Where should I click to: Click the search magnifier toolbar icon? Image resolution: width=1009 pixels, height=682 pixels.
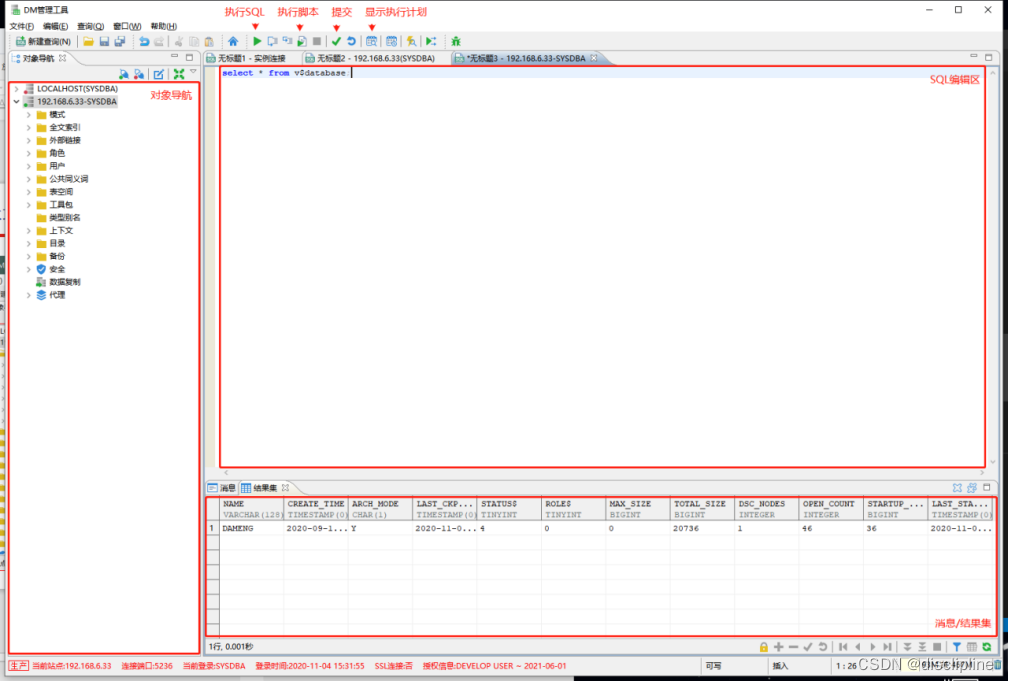tap(411, 41)
